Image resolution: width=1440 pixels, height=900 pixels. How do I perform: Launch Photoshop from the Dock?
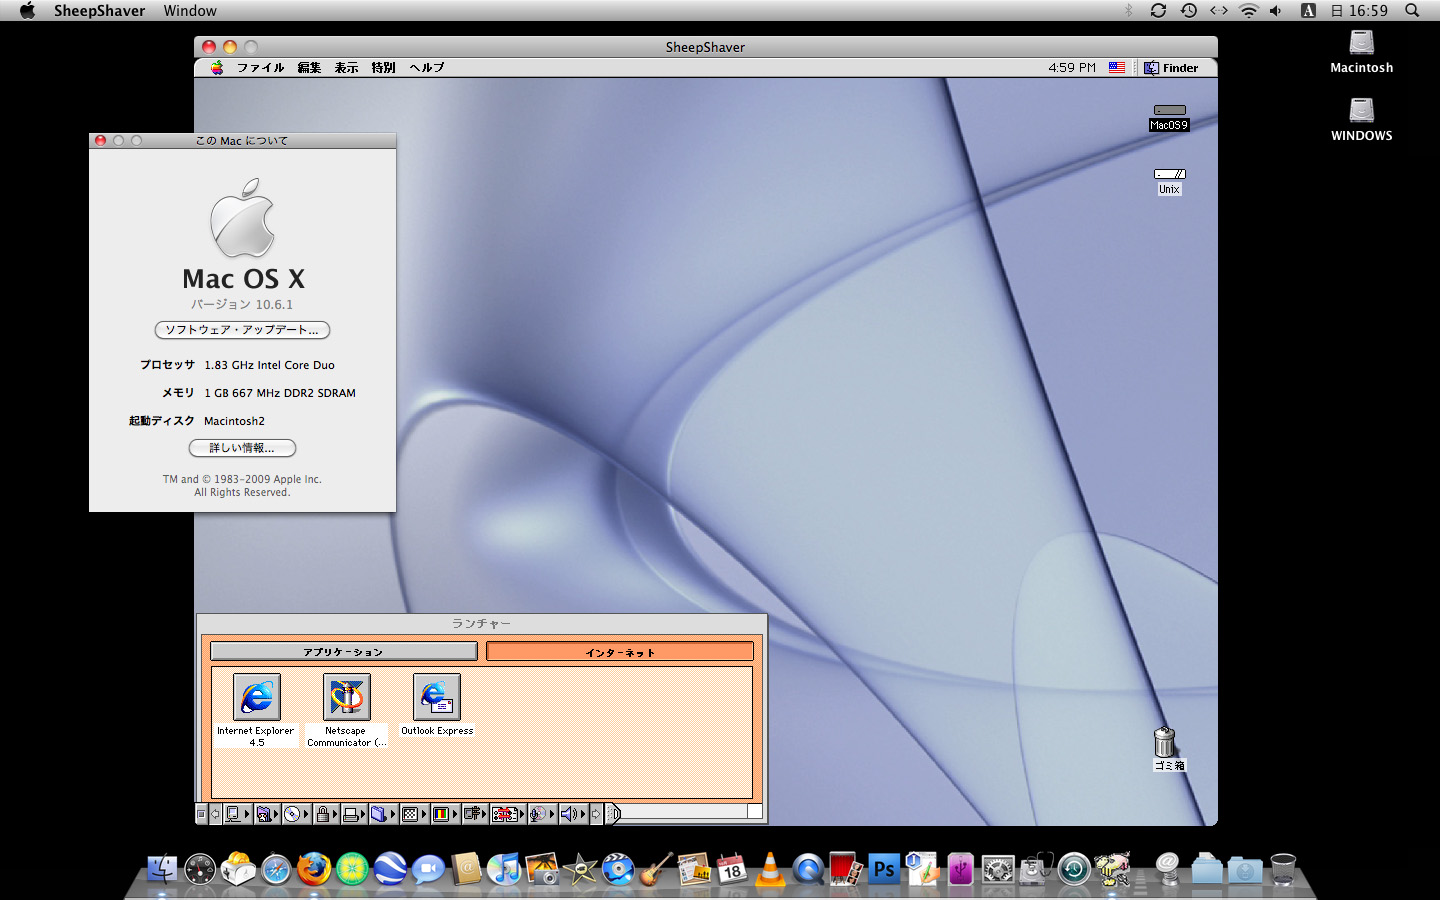(884, 869)
